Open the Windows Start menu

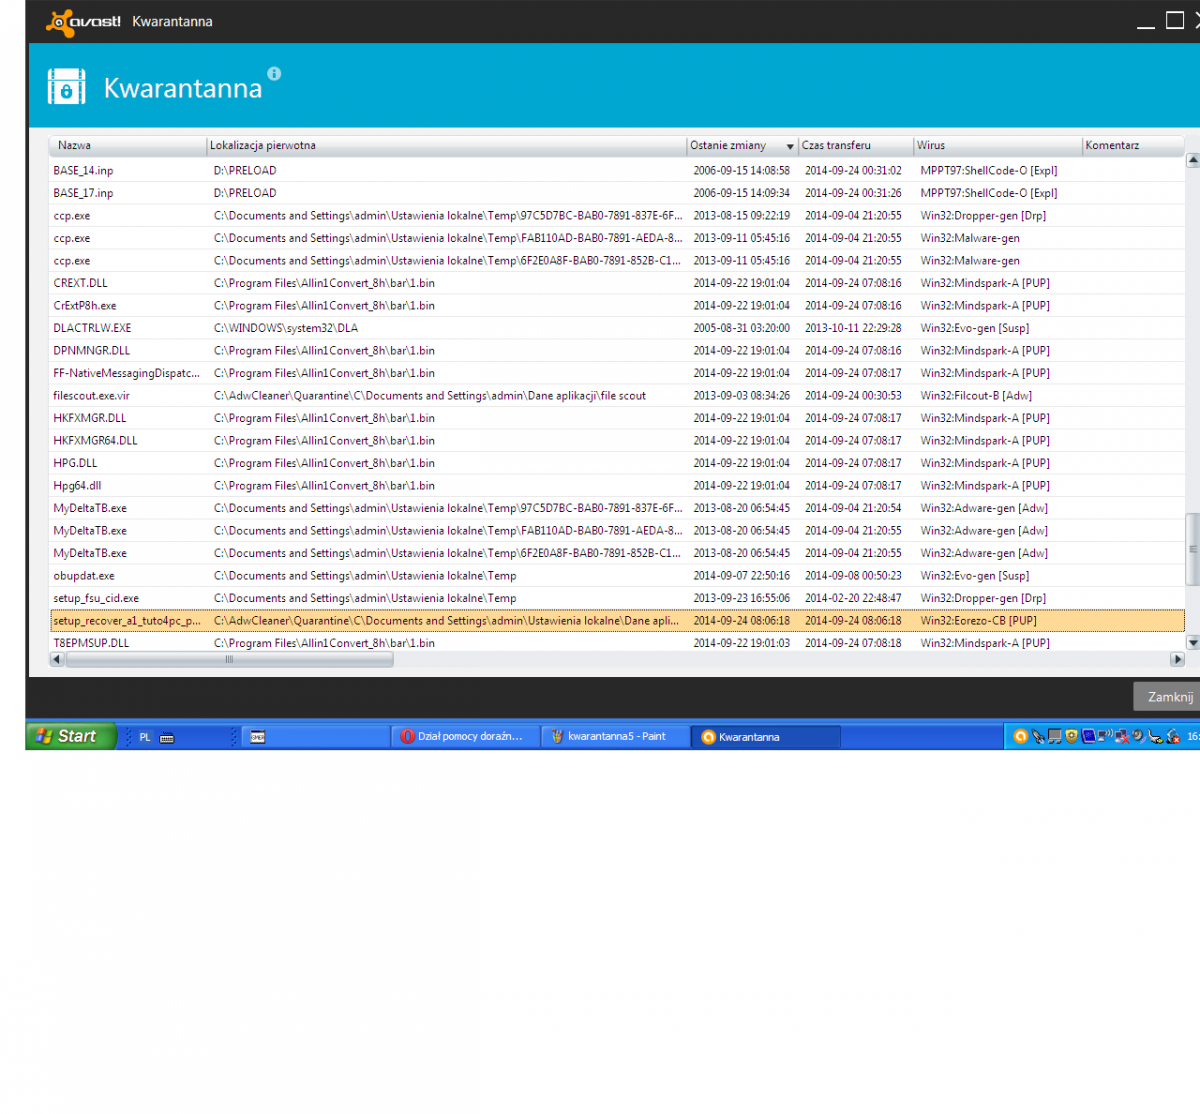click(71, 736)
